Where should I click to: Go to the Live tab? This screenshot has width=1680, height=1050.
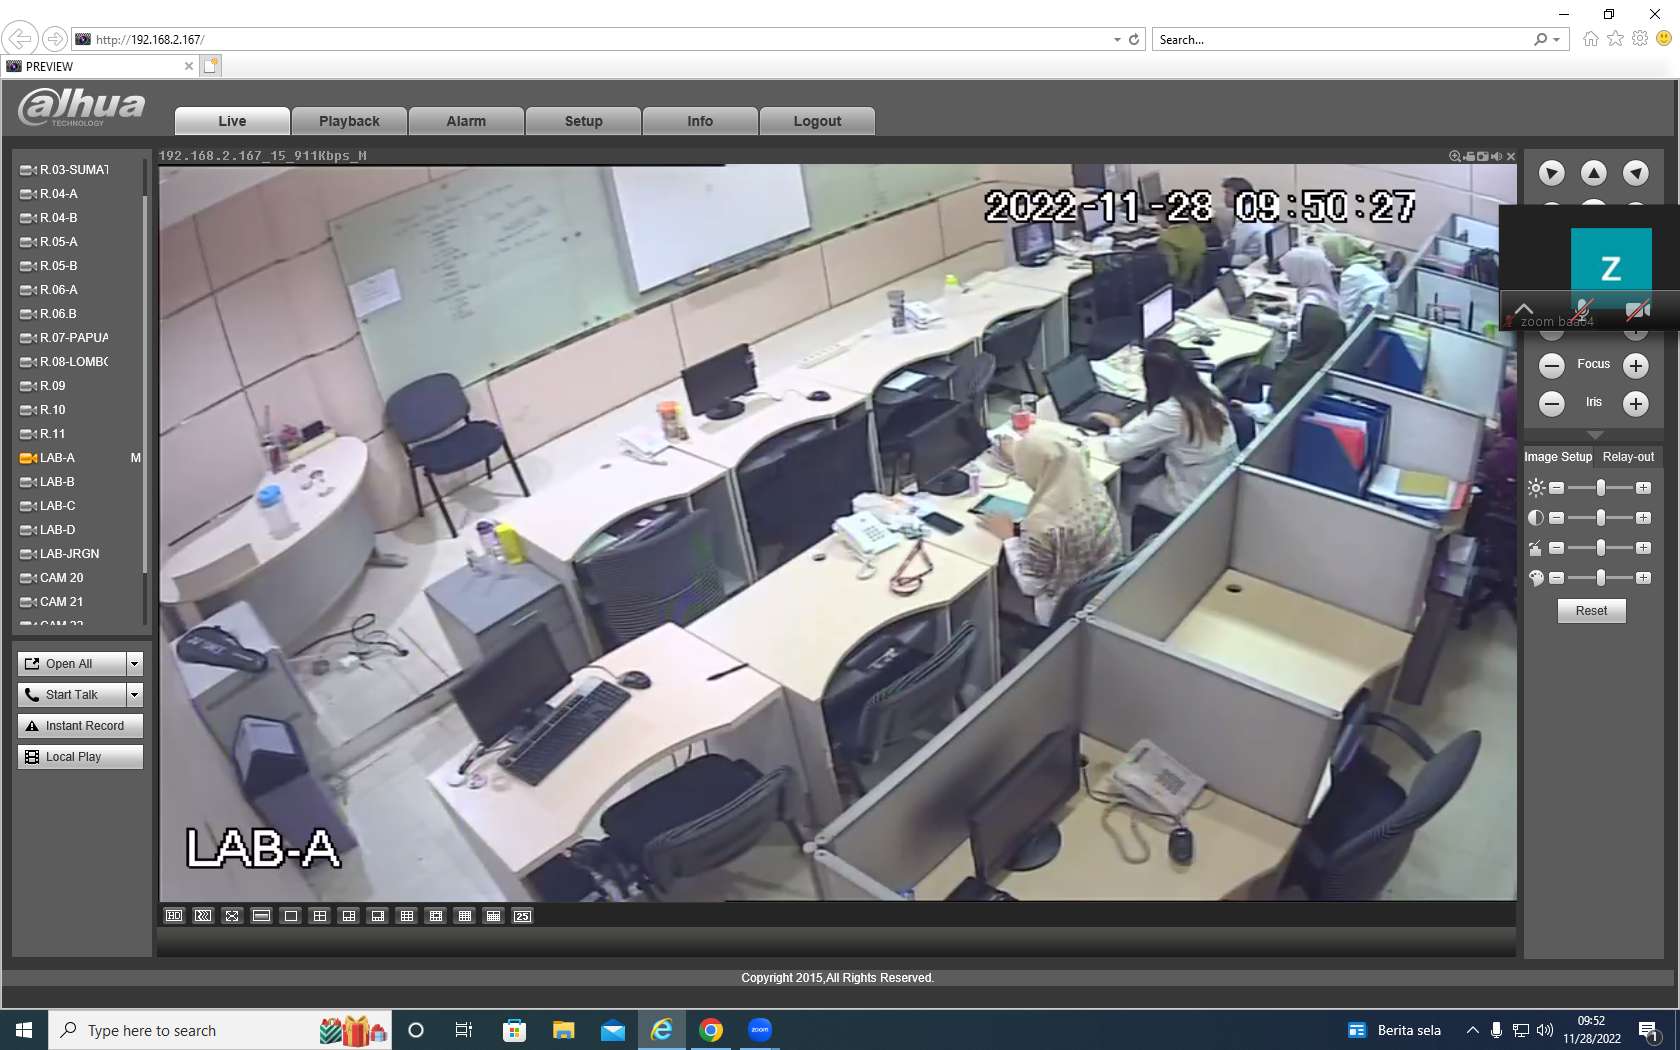point(232,121)
